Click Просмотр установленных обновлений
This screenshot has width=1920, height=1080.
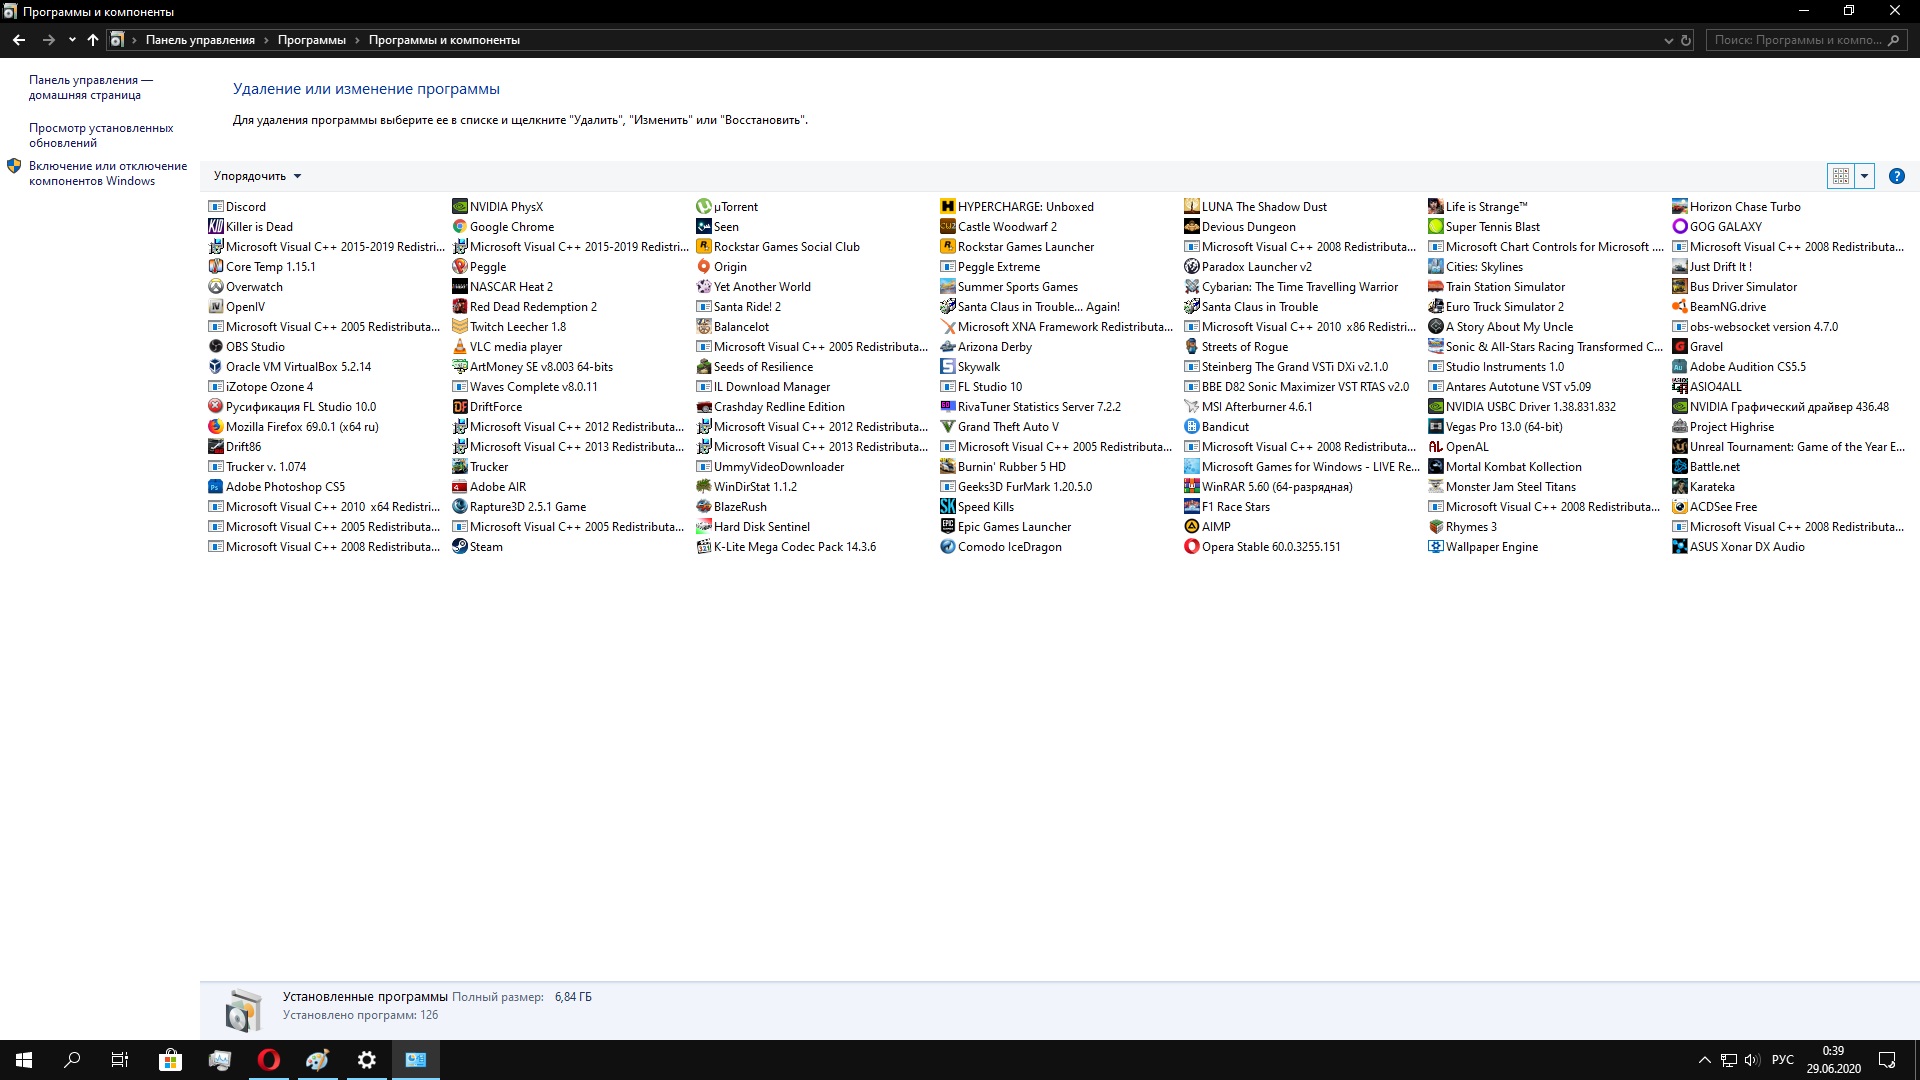(102, 135)
